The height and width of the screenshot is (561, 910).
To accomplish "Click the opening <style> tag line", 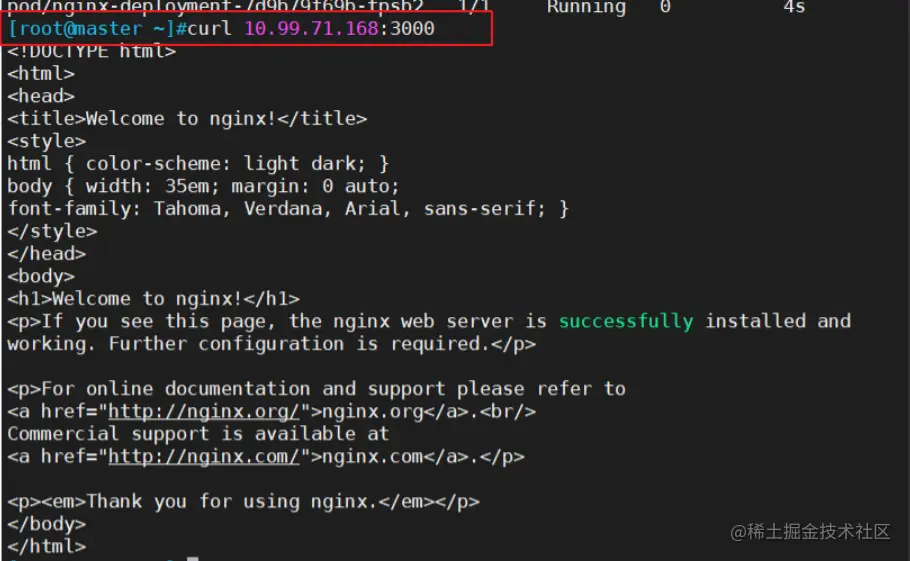I will click(46, 142).
